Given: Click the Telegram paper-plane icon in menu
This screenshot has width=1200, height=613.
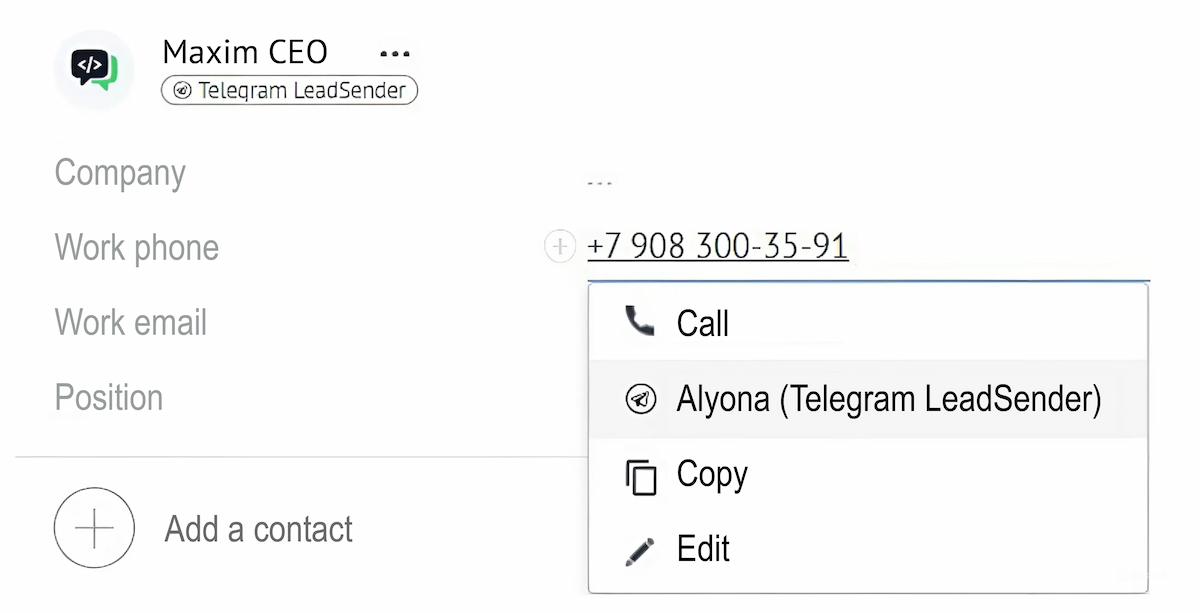Looking at the screenshot, I should 639,399.
